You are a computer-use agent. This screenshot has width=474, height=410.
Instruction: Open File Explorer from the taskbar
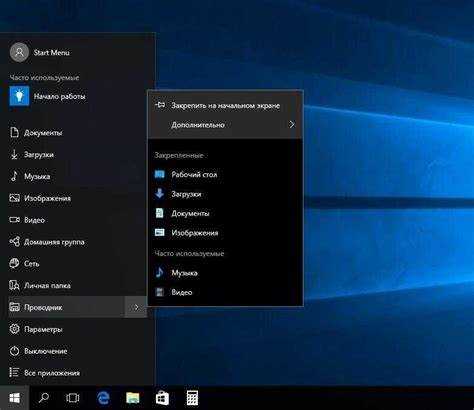click(x=133, y=398)
